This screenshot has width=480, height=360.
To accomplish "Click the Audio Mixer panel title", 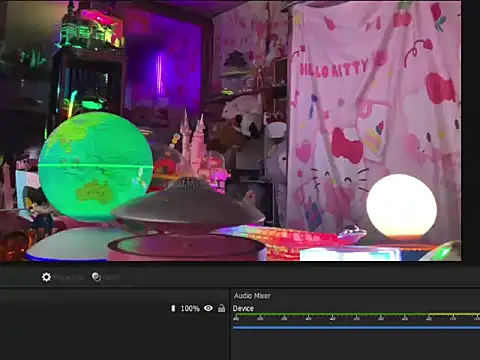I will [252, 296].
